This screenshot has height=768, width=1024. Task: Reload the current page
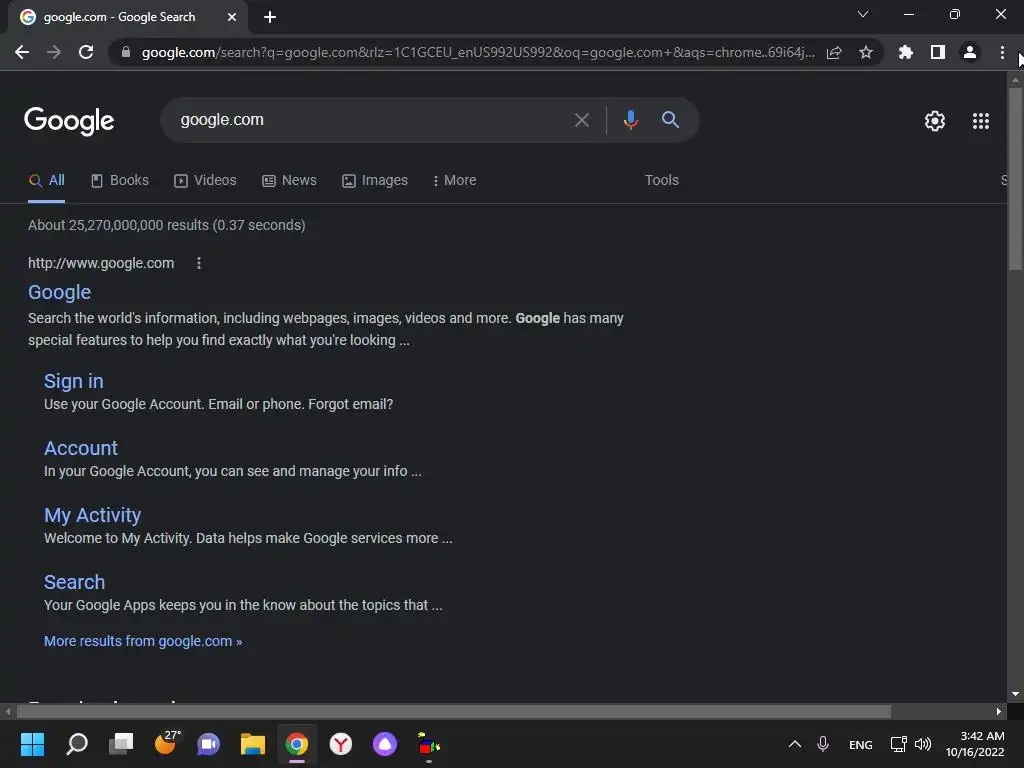click(x=86, y=52)
